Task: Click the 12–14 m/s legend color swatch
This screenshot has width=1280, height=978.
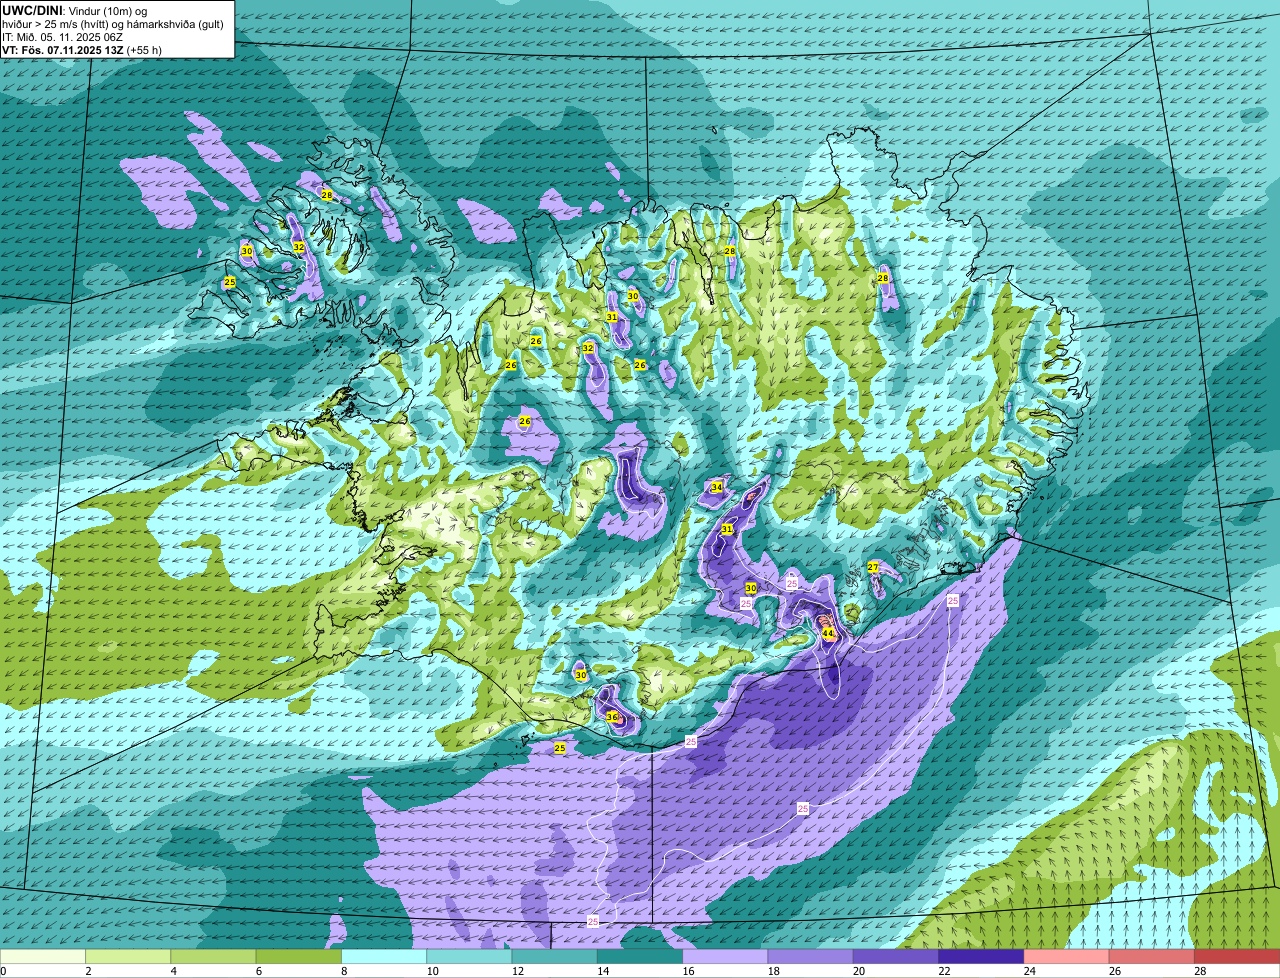Action: click(x=555, y=956)
